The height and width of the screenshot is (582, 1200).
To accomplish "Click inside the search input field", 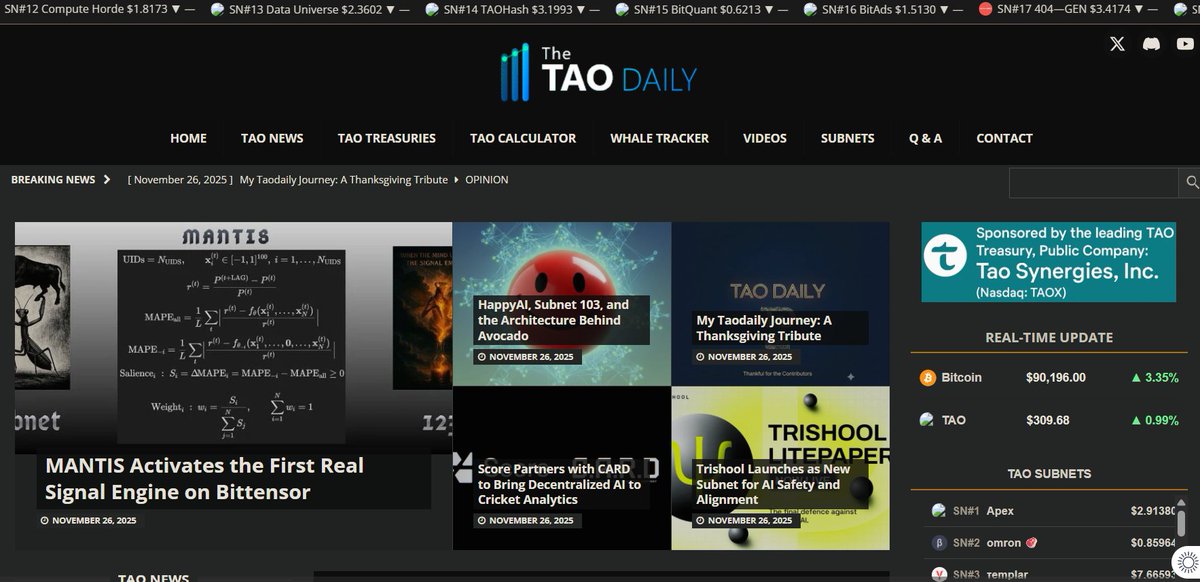I will (x=1095, y=183).
